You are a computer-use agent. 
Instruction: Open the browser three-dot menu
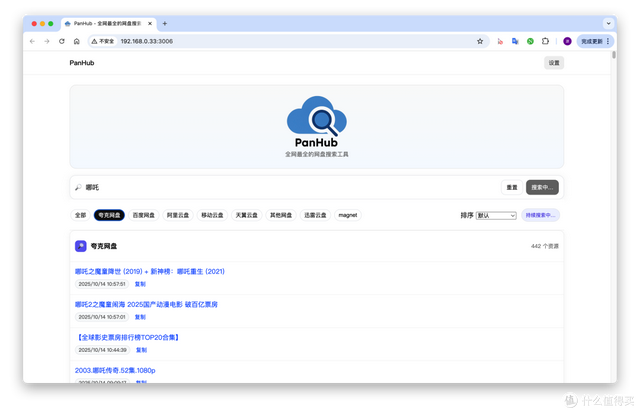click(x=608, y=41)
